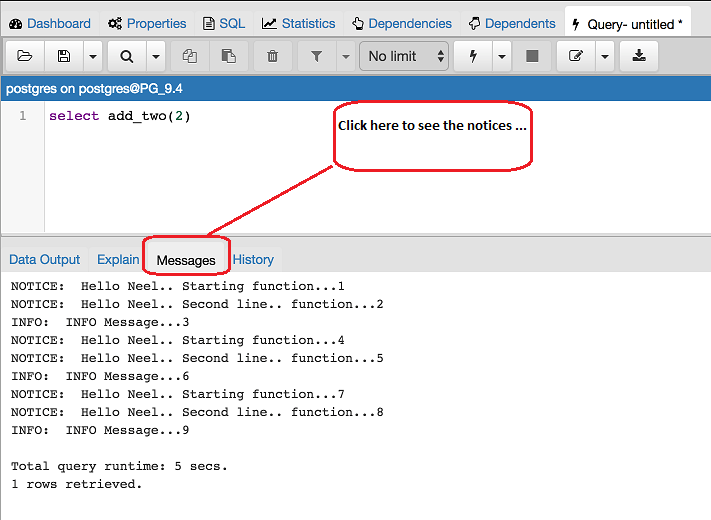Screen dimensions: 711x520
Task: Click the Filter funnel icon
Action: 317,56
